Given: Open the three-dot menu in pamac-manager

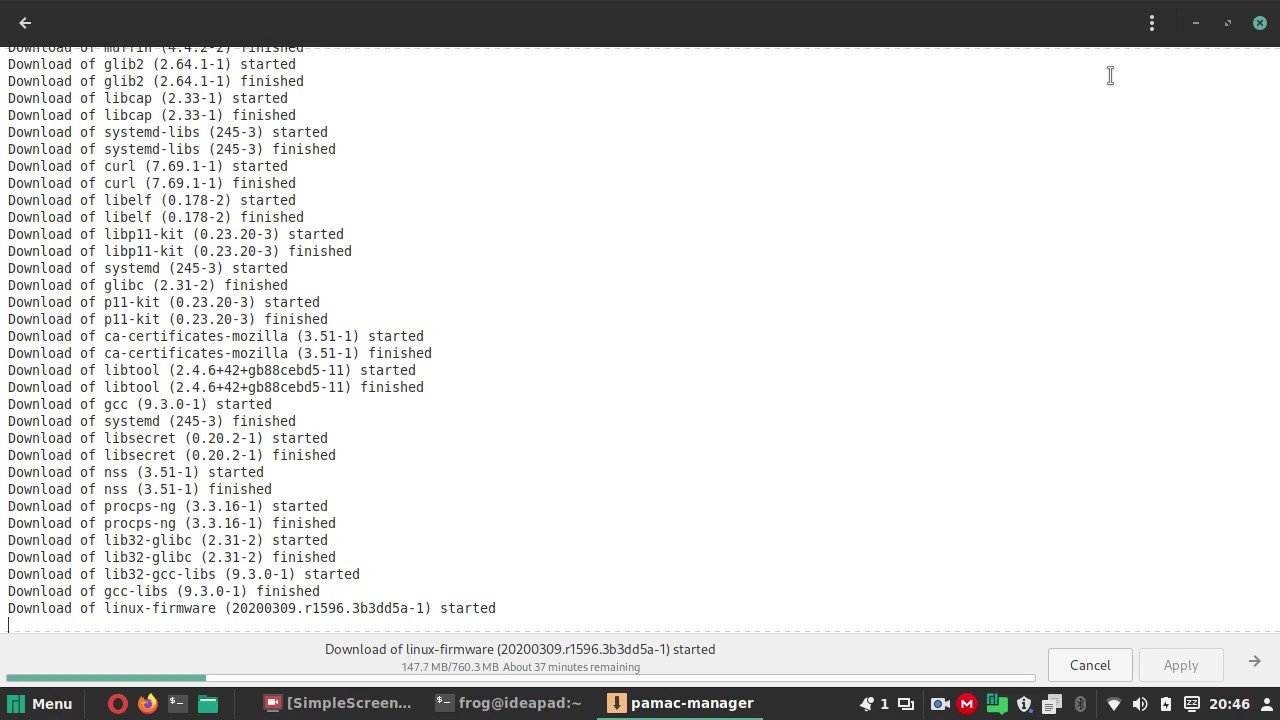Looking at the screenshot, I should pos(1152,22).
